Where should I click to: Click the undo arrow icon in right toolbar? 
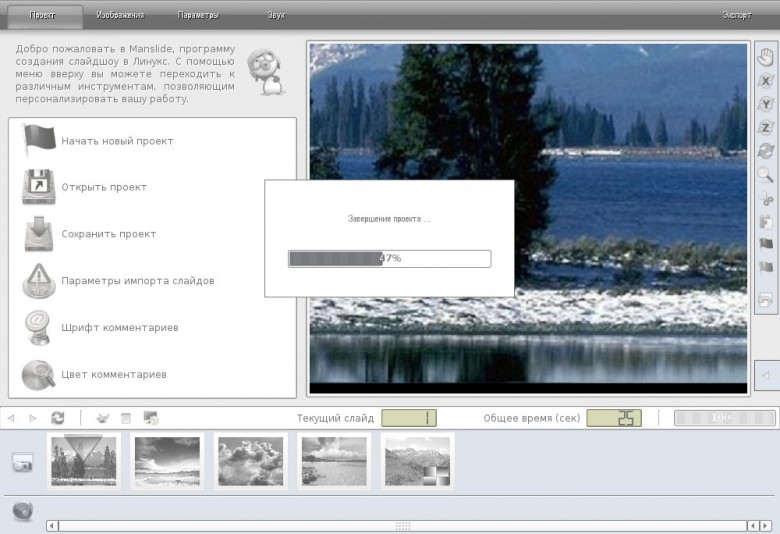[x=766, y=300]
